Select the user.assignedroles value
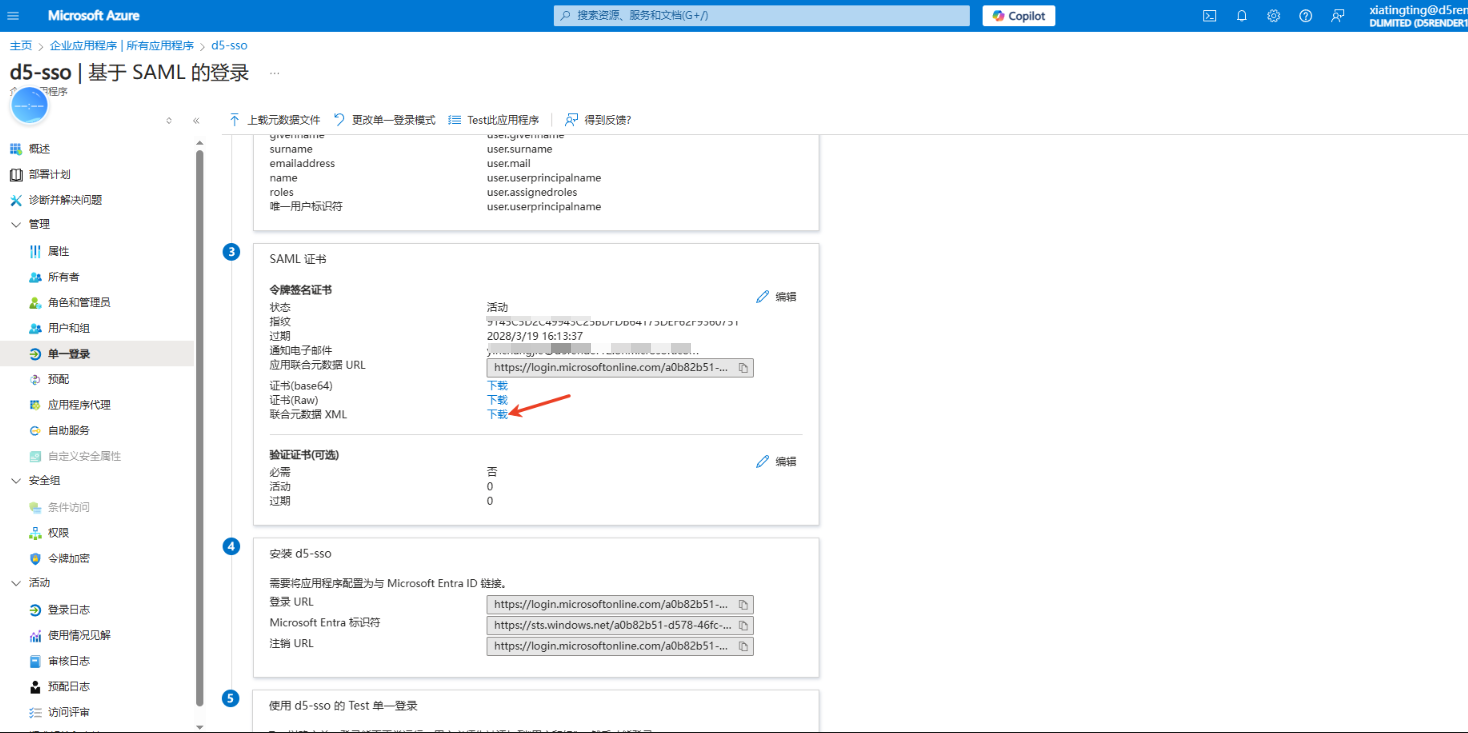The image size is (1468, 733). (x=532, y=192)
